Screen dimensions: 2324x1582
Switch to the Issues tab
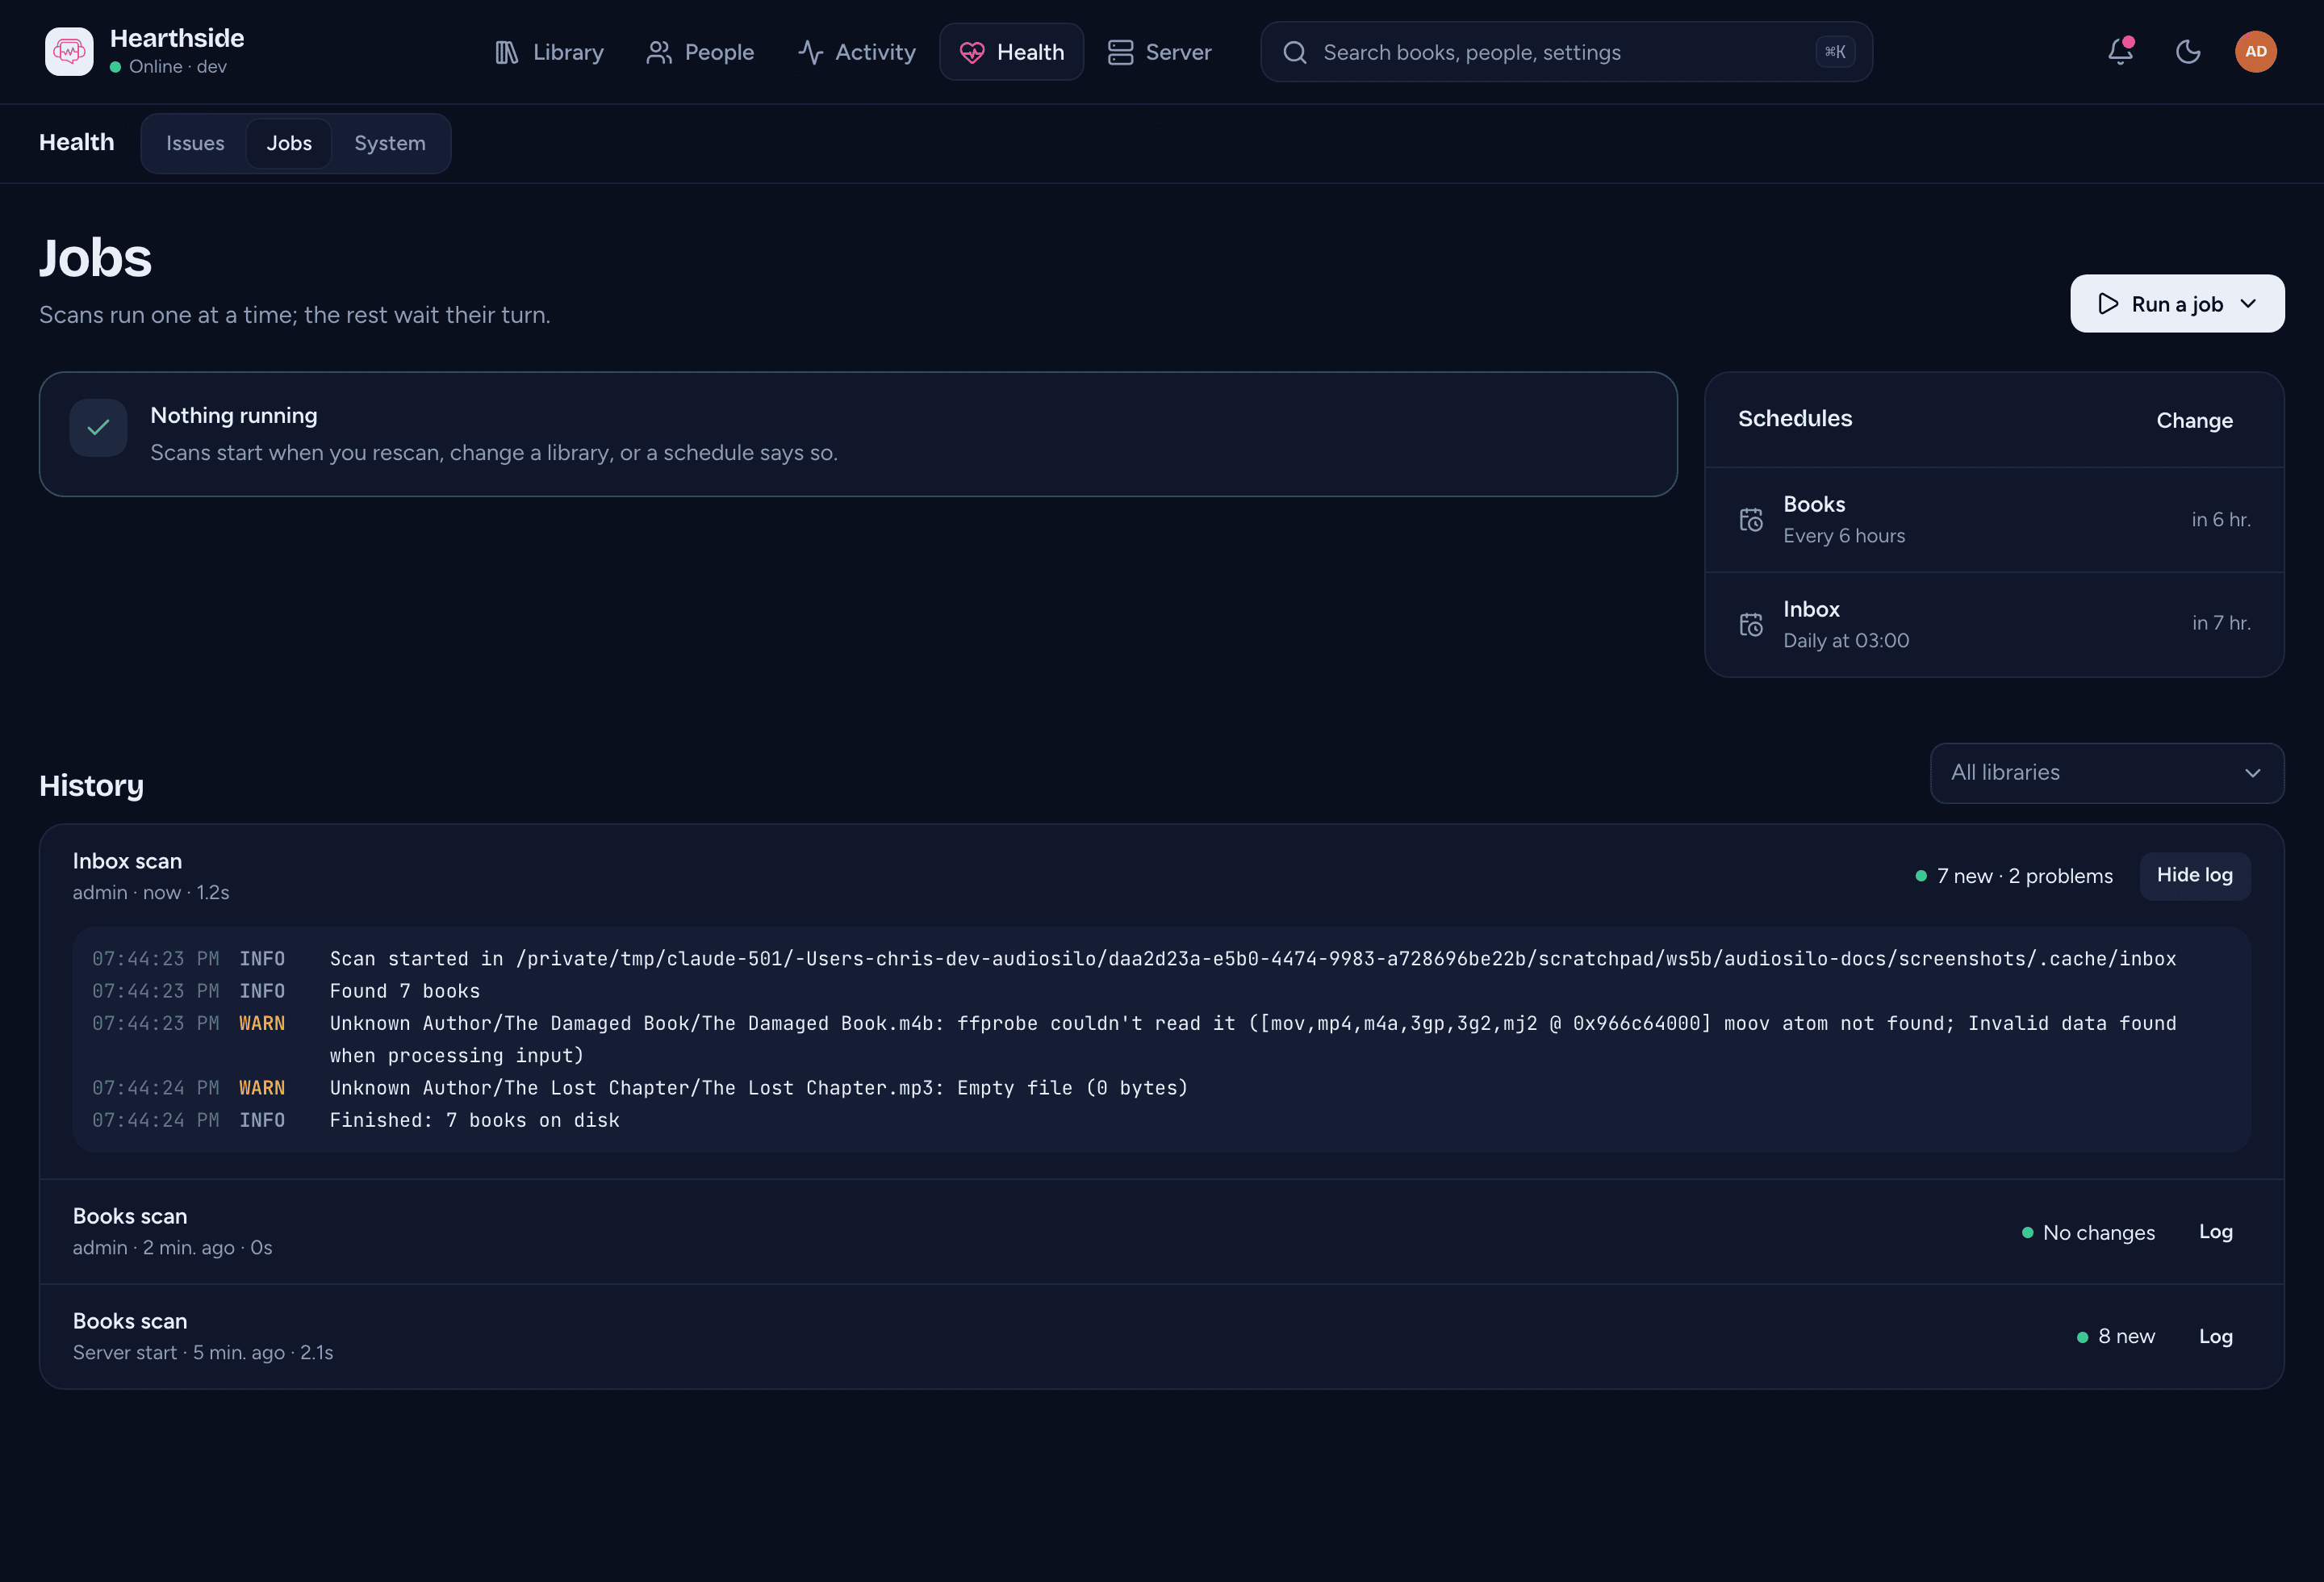click(x=195, y=143)
